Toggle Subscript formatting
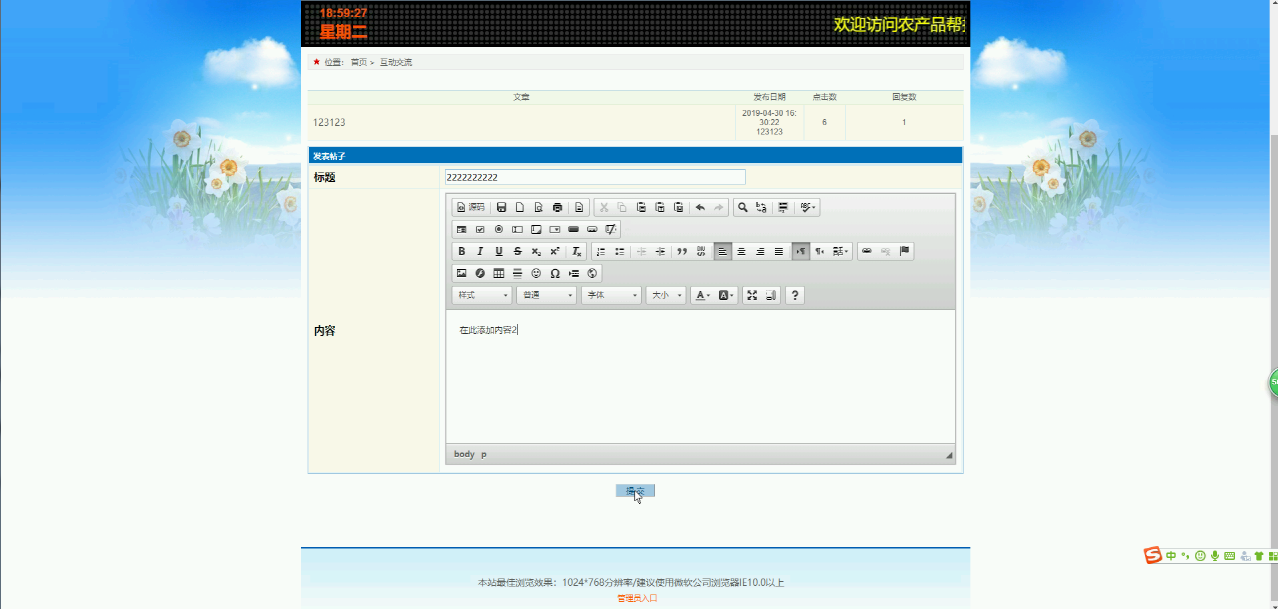This screenshot has width=1278, height=609. click(x=536, y=251)
